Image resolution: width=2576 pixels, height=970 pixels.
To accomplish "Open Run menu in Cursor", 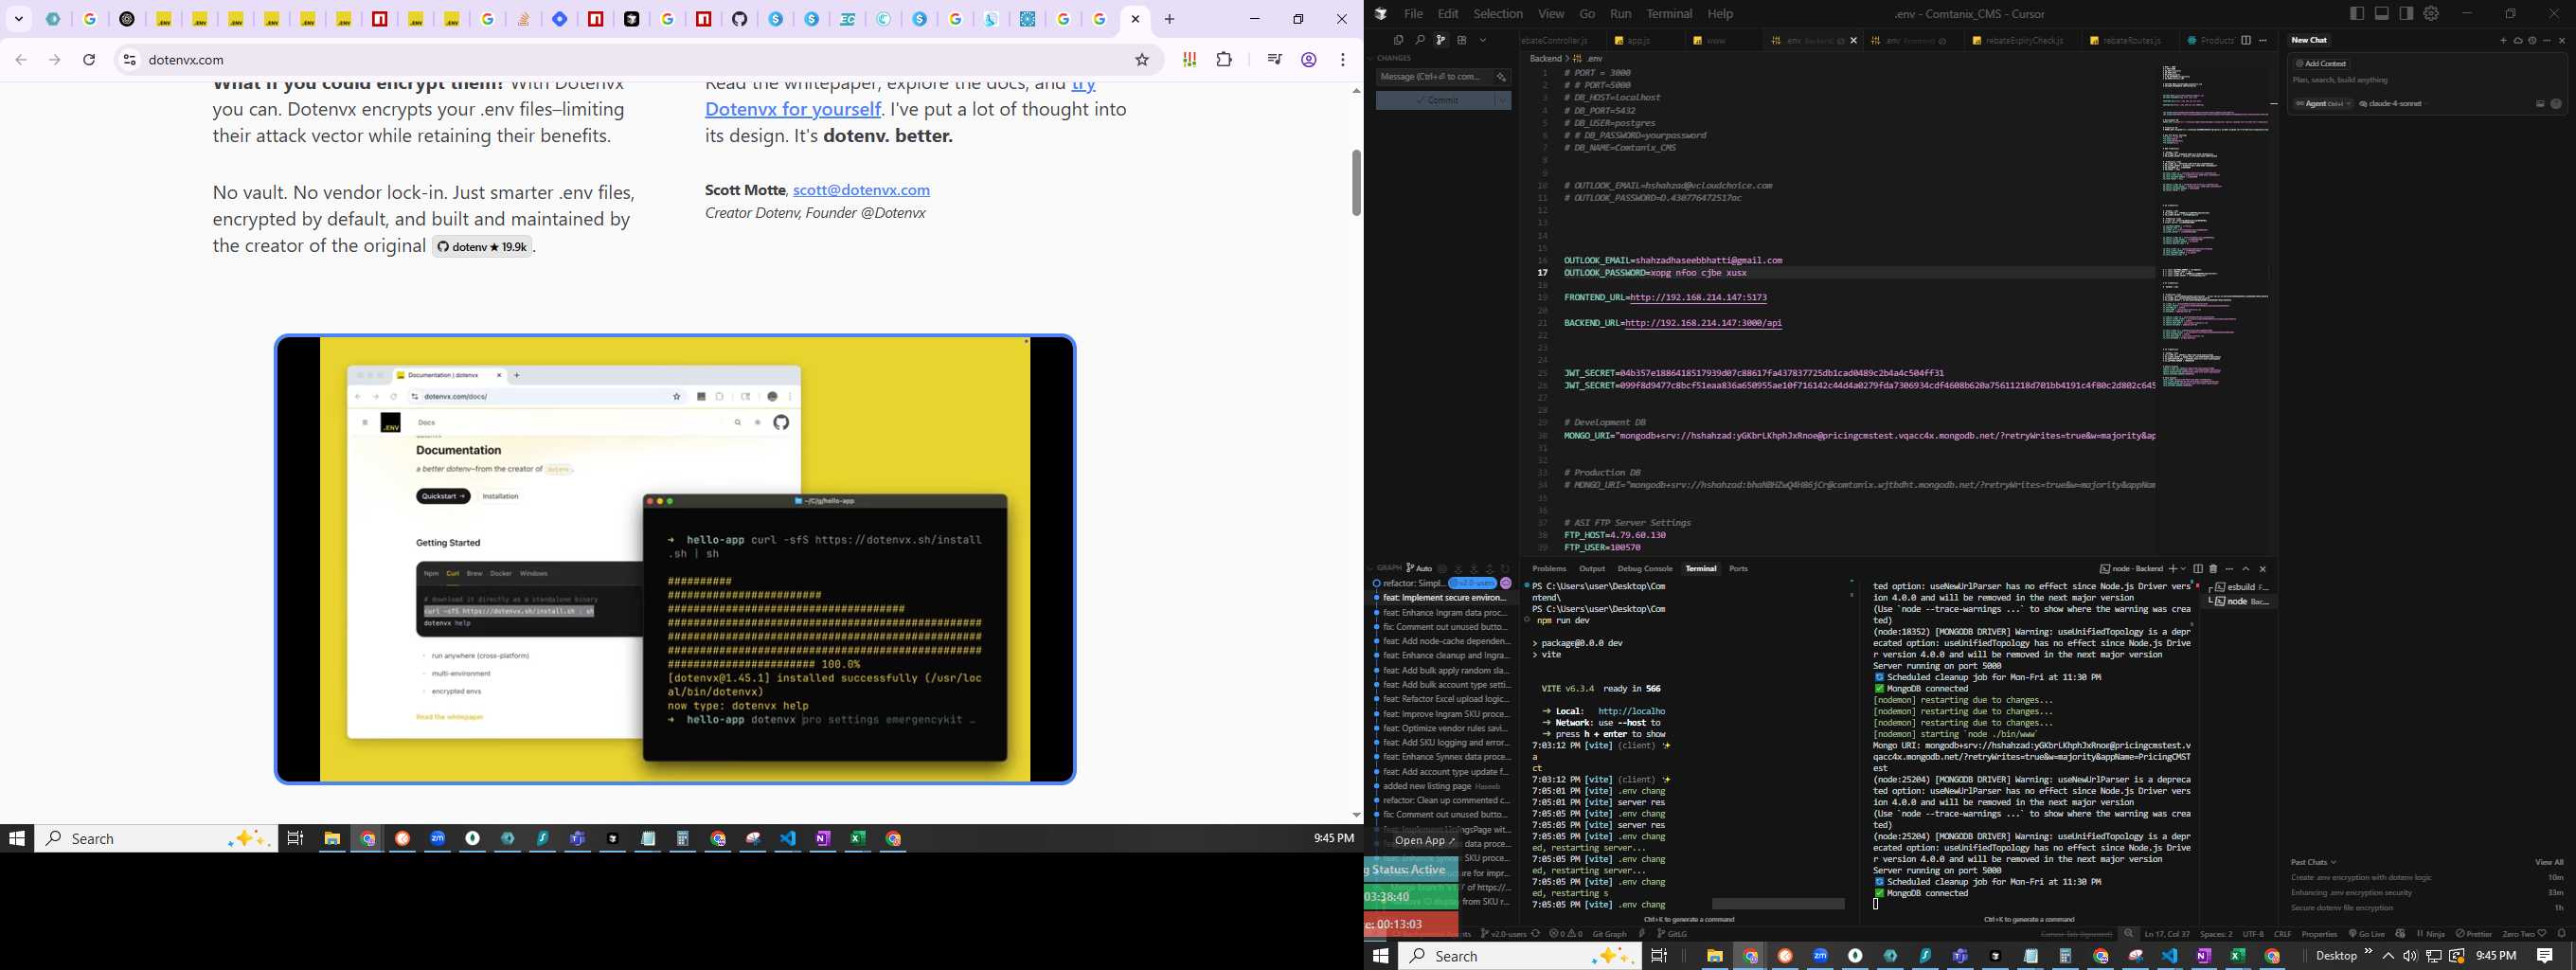I will coord(1620,14).
